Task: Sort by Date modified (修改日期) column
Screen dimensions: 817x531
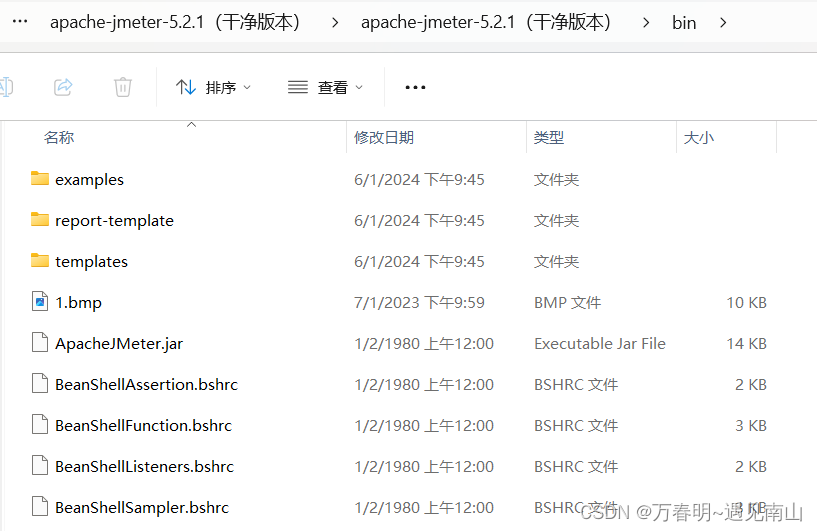Action: [384, 138]
